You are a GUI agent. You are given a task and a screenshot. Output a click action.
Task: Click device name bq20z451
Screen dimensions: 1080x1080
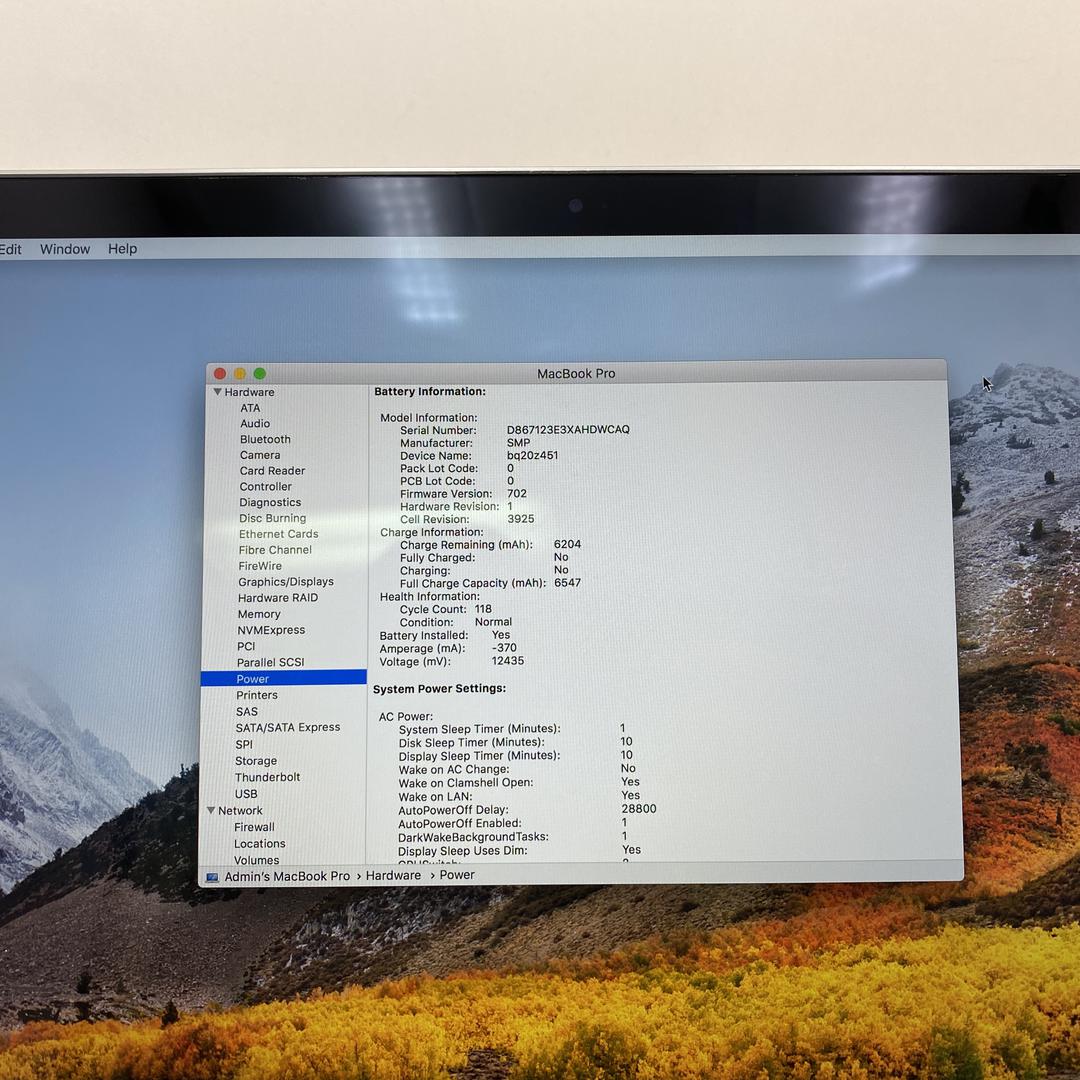[532, 455]
